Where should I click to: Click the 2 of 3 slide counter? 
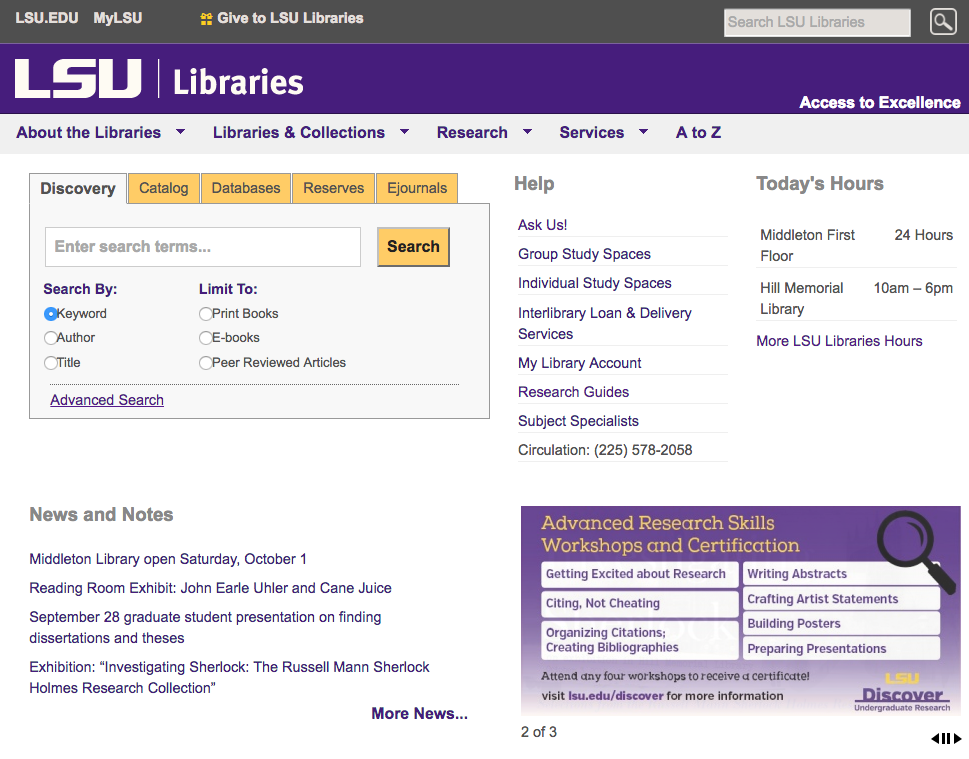point(539,732)
